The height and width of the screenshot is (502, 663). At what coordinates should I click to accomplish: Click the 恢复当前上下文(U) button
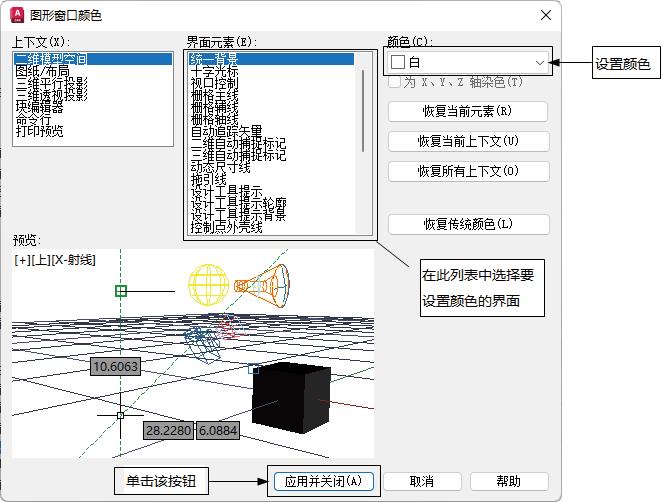click(x=468, y=141)
